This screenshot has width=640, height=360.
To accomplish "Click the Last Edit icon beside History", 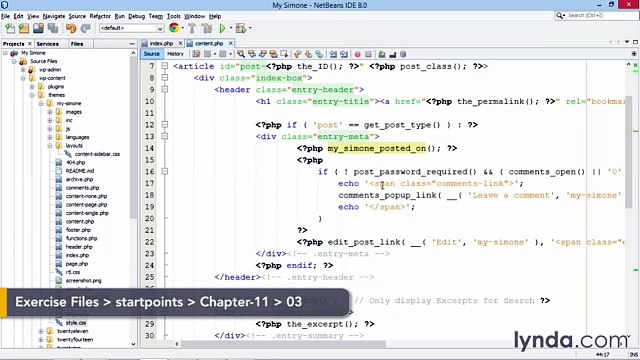I will coord(196,54).
